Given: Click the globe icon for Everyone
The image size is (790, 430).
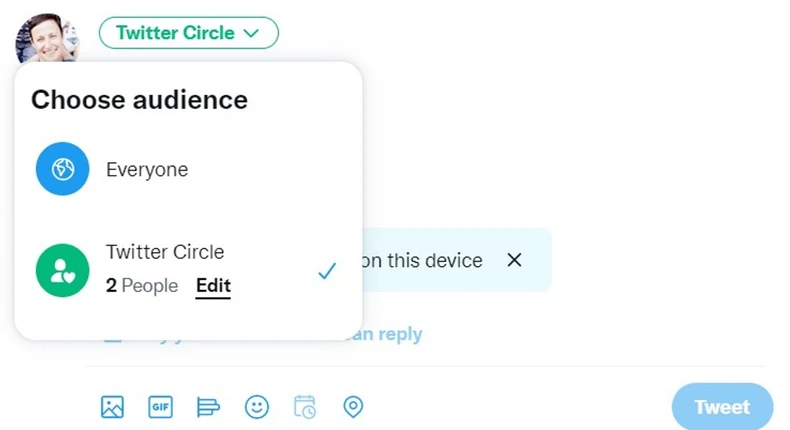Looking at the screenshot, I should [x=63, y=170].
